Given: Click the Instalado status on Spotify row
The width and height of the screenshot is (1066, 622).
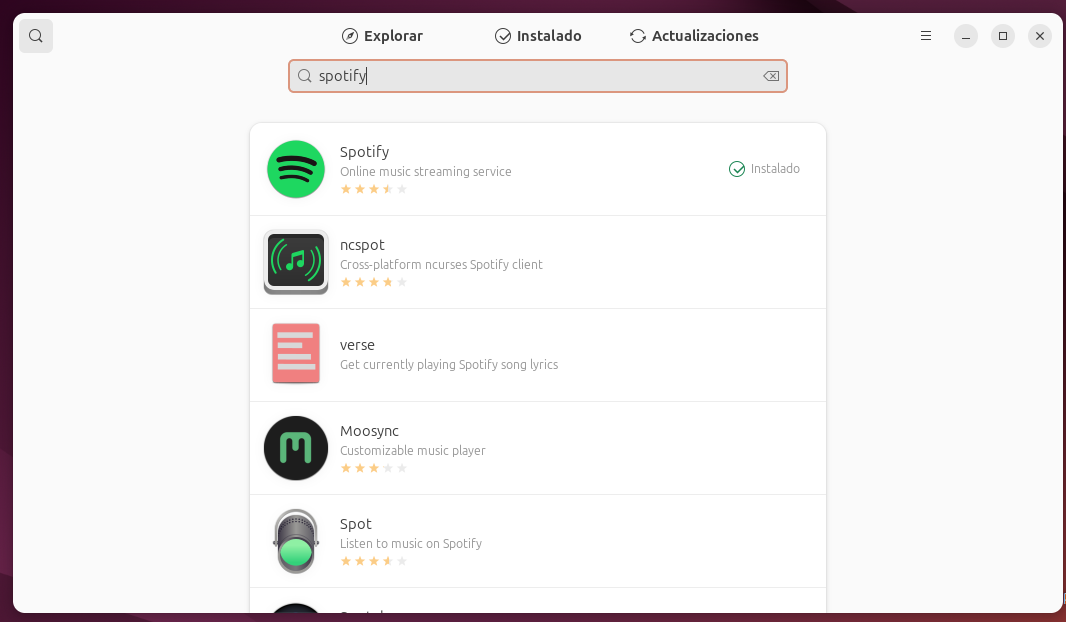Looking at the screenshot, I should (x=764, y=169).
